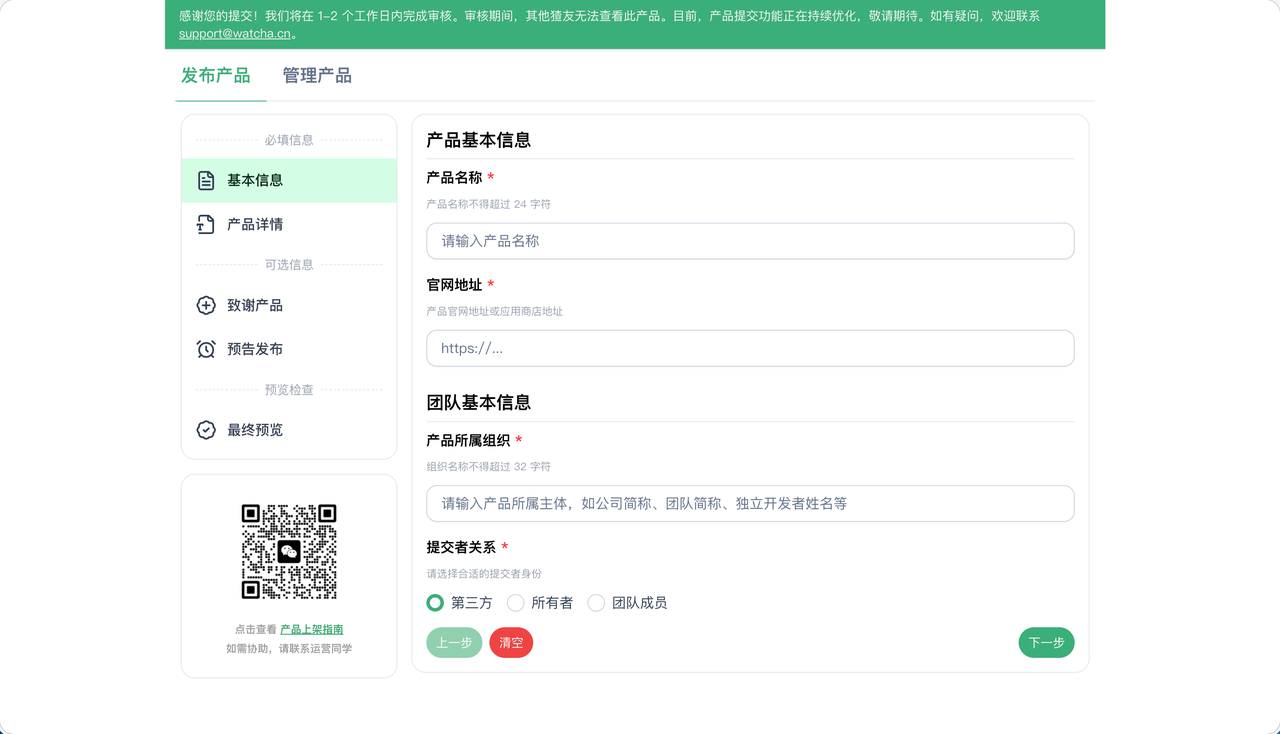Click the WeChat QR code image

(x=289, y=552)
